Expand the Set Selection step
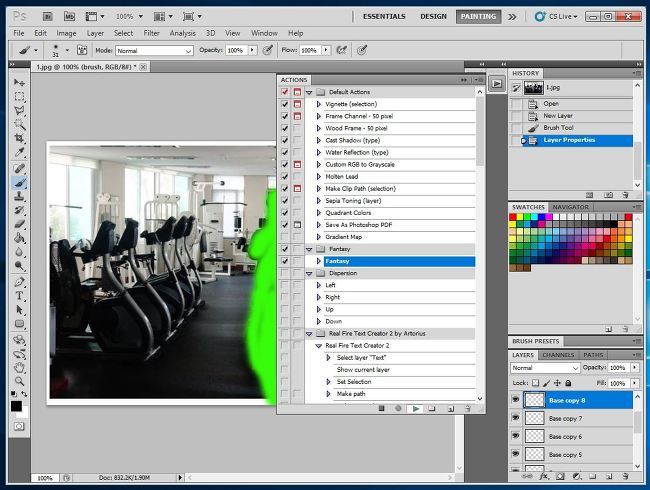 [x=328, y=382]
